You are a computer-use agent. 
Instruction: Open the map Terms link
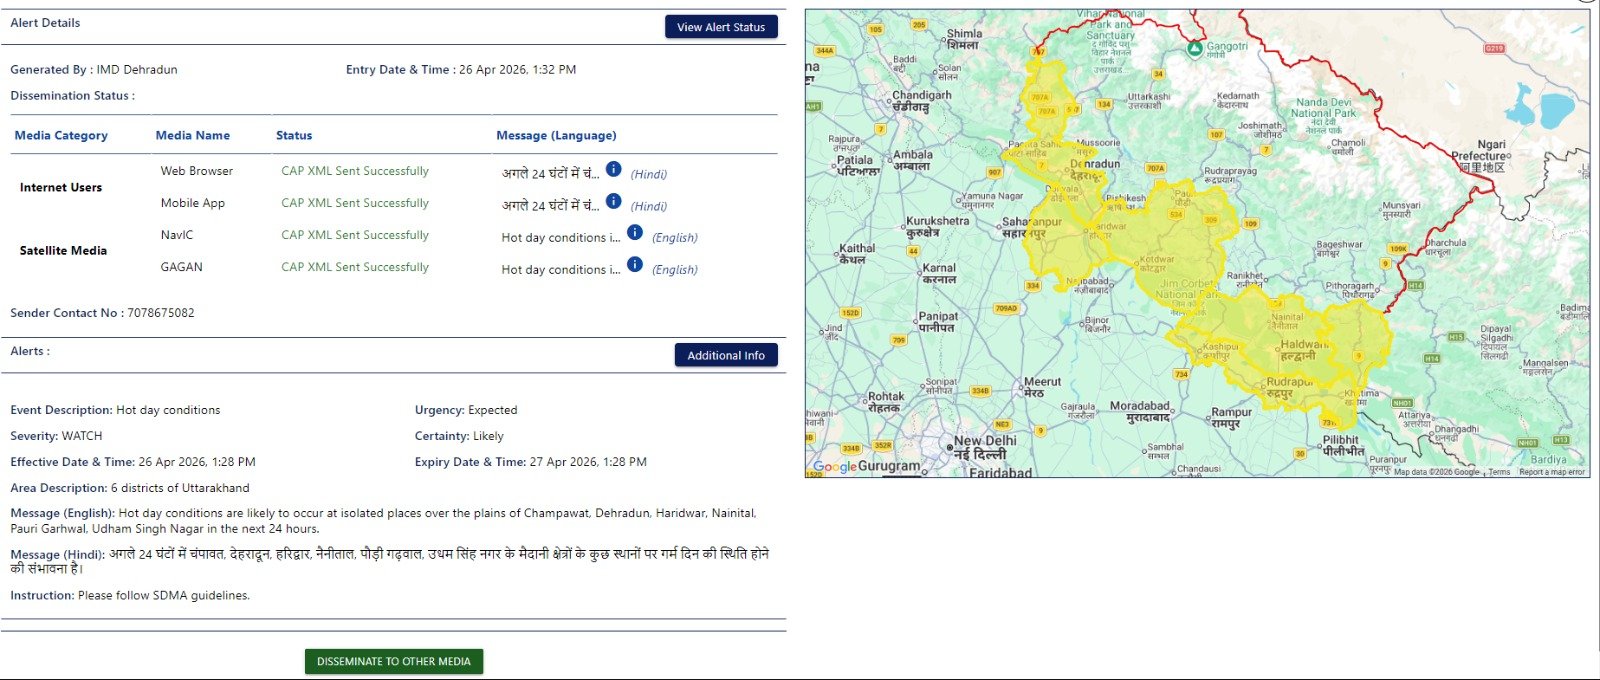coord(1499,472)
